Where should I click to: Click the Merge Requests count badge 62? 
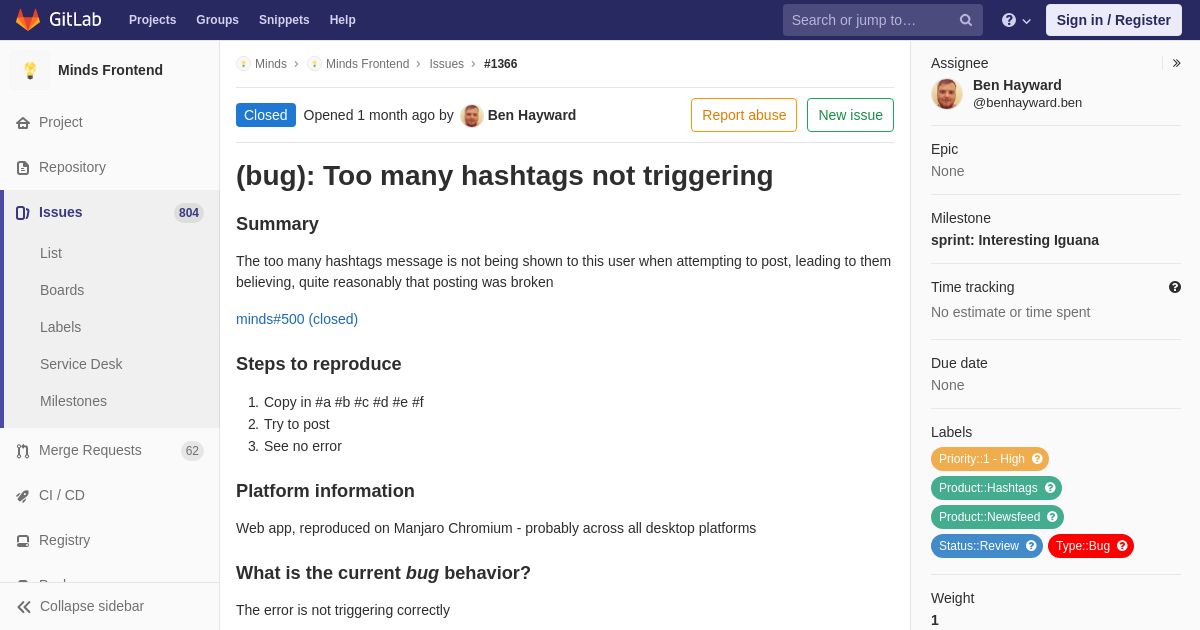click(x=192, y=451)
